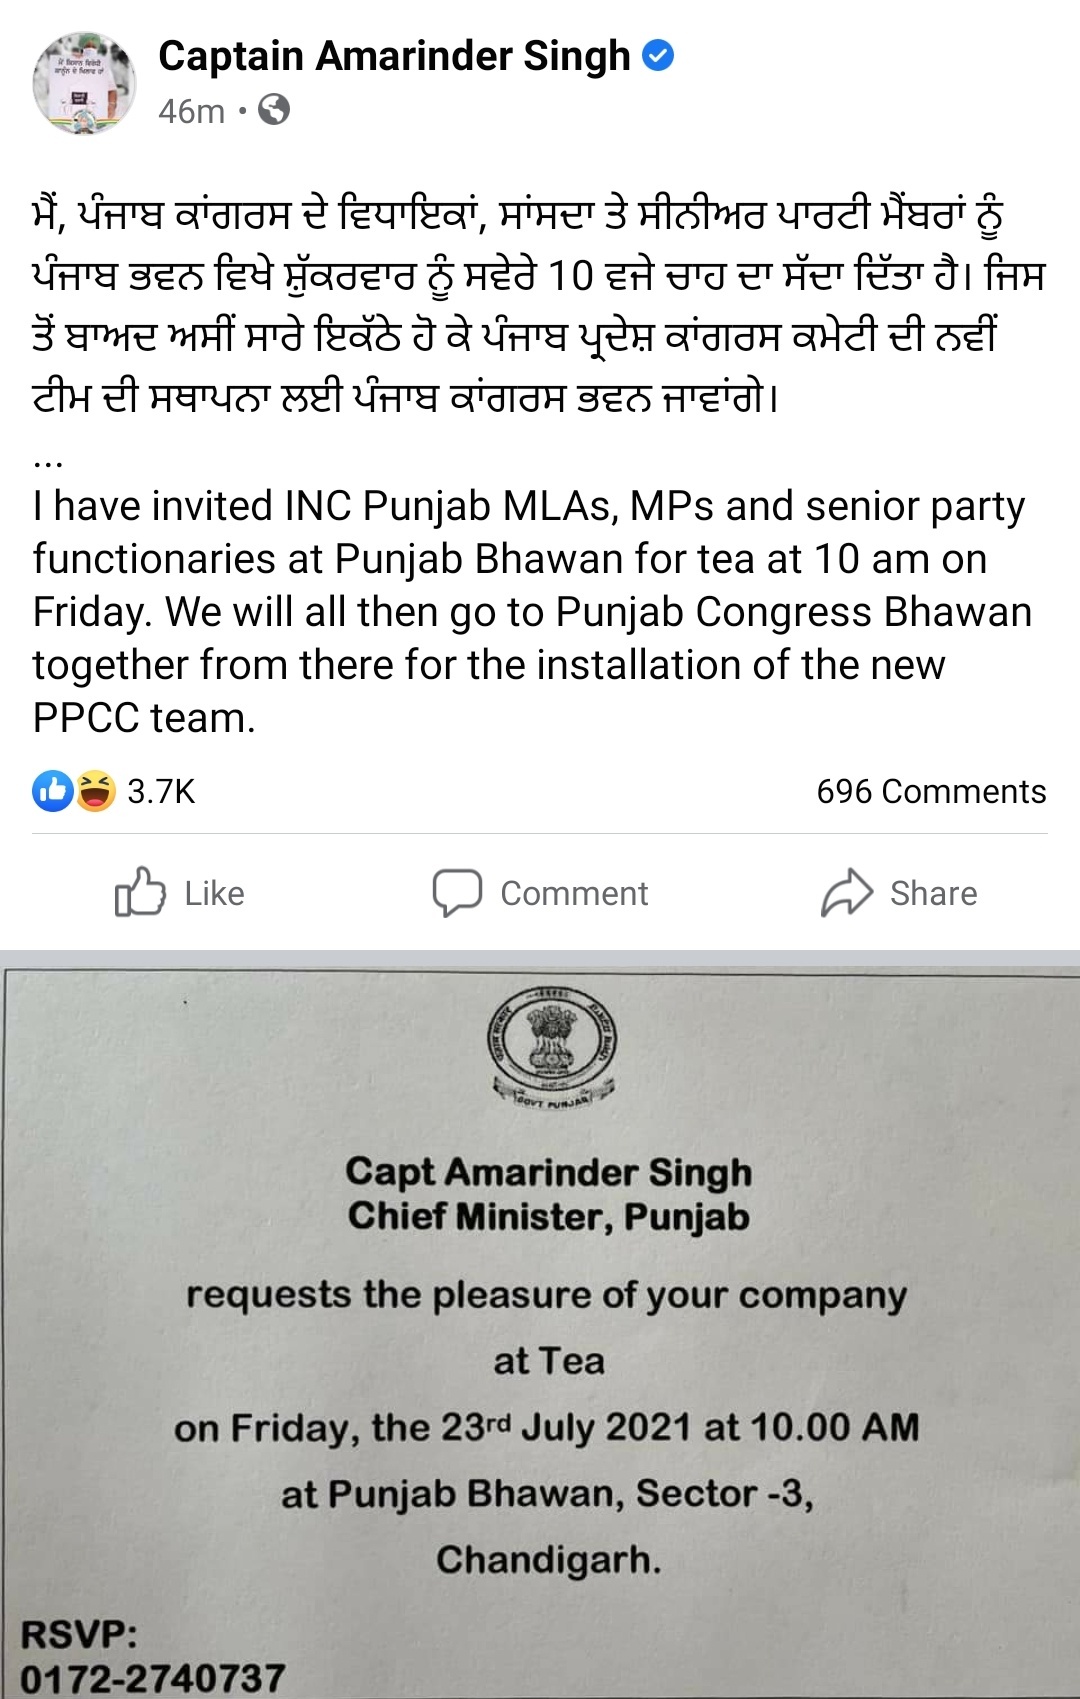Click "Chief Minister, Punjab" heading on the card
The width and height of the screenshot is (1080, 1699).
click(x=548, y=1217)
